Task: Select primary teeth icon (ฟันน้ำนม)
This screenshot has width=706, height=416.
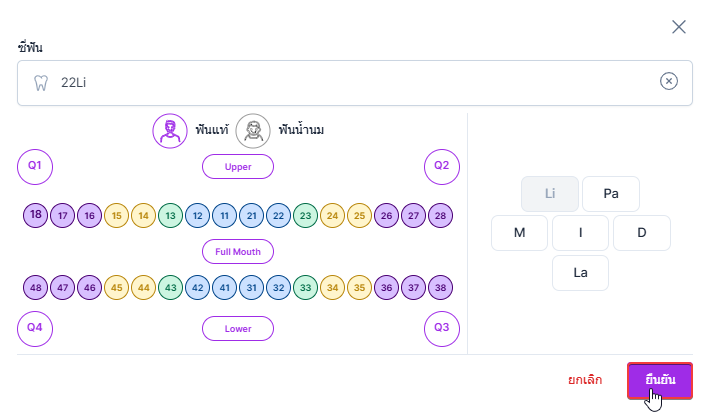Action: 253,130
